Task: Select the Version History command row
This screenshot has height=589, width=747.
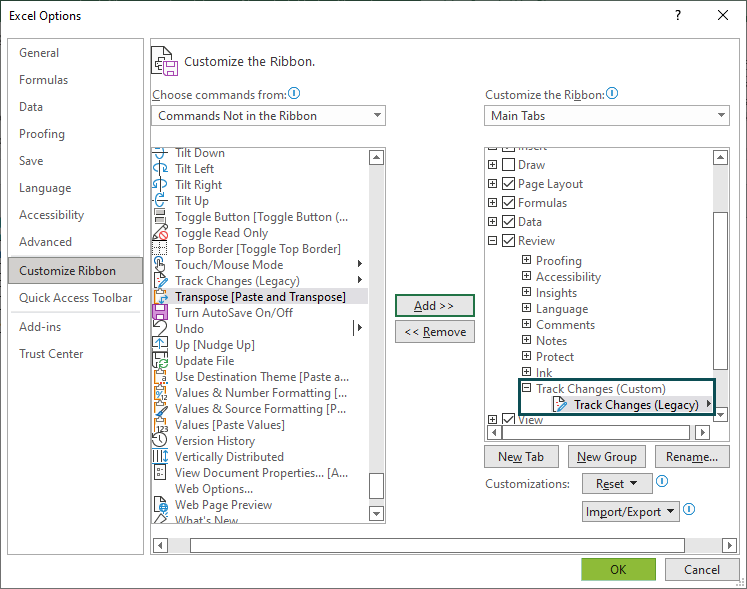Action: point(260,441)
